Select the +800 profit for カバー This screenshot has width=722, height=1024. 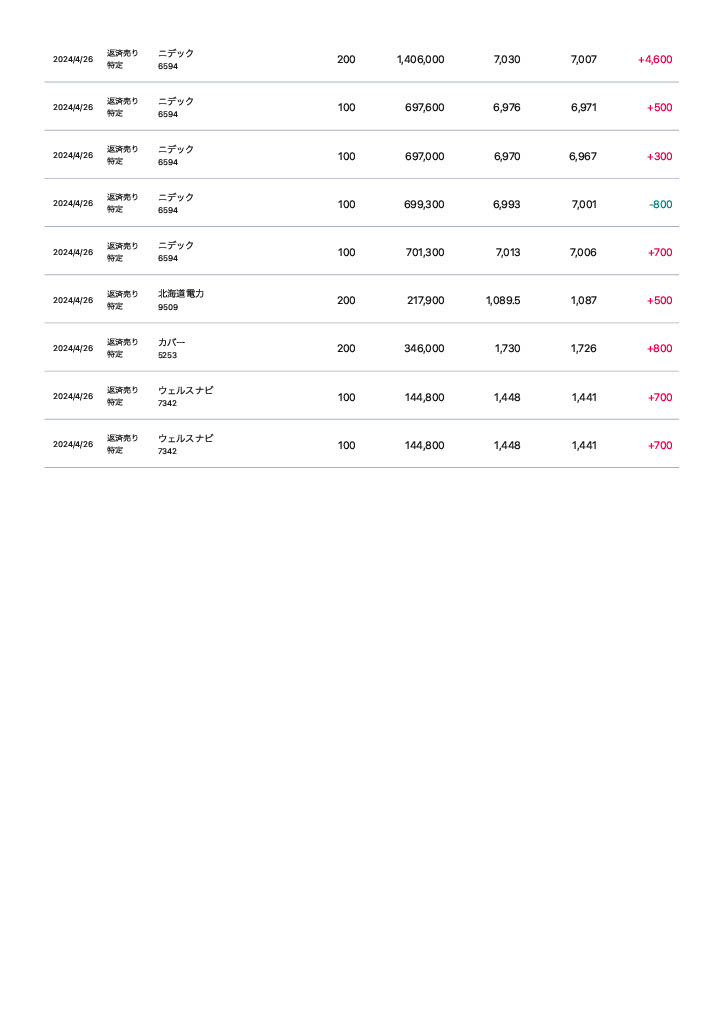pyautogui.click(x=659, y=349)
